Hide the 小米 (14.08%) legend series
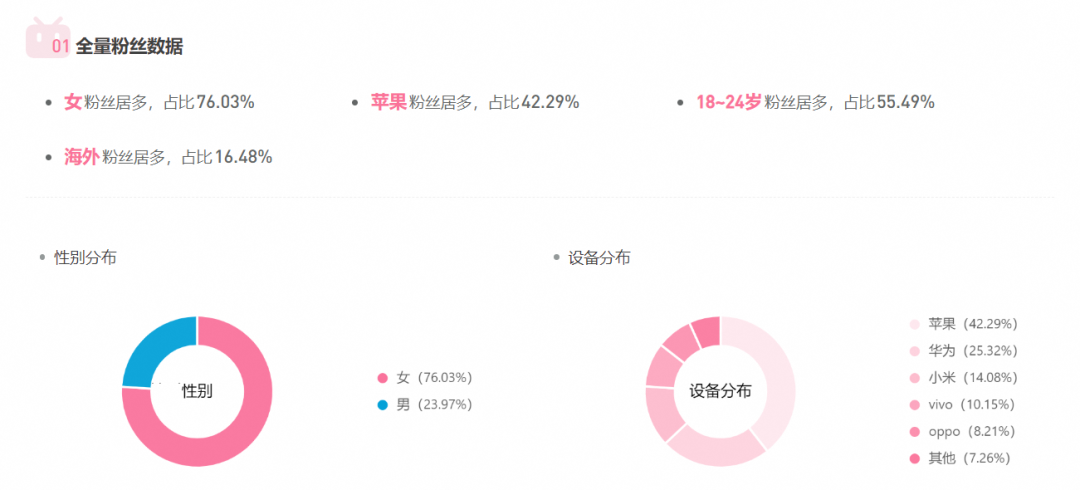This screenshot has height=490, width=1080. coord(972,378)
